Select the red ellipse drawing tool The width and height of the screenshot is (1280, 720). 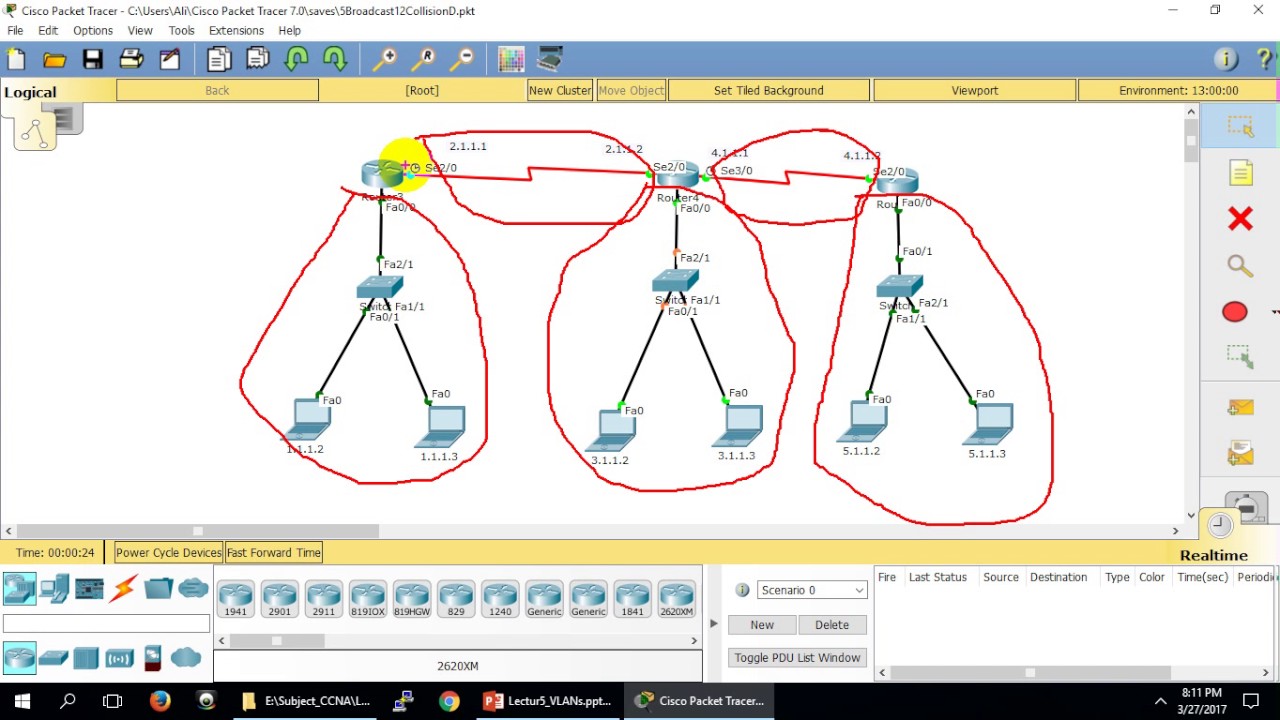coord(1235,312)
